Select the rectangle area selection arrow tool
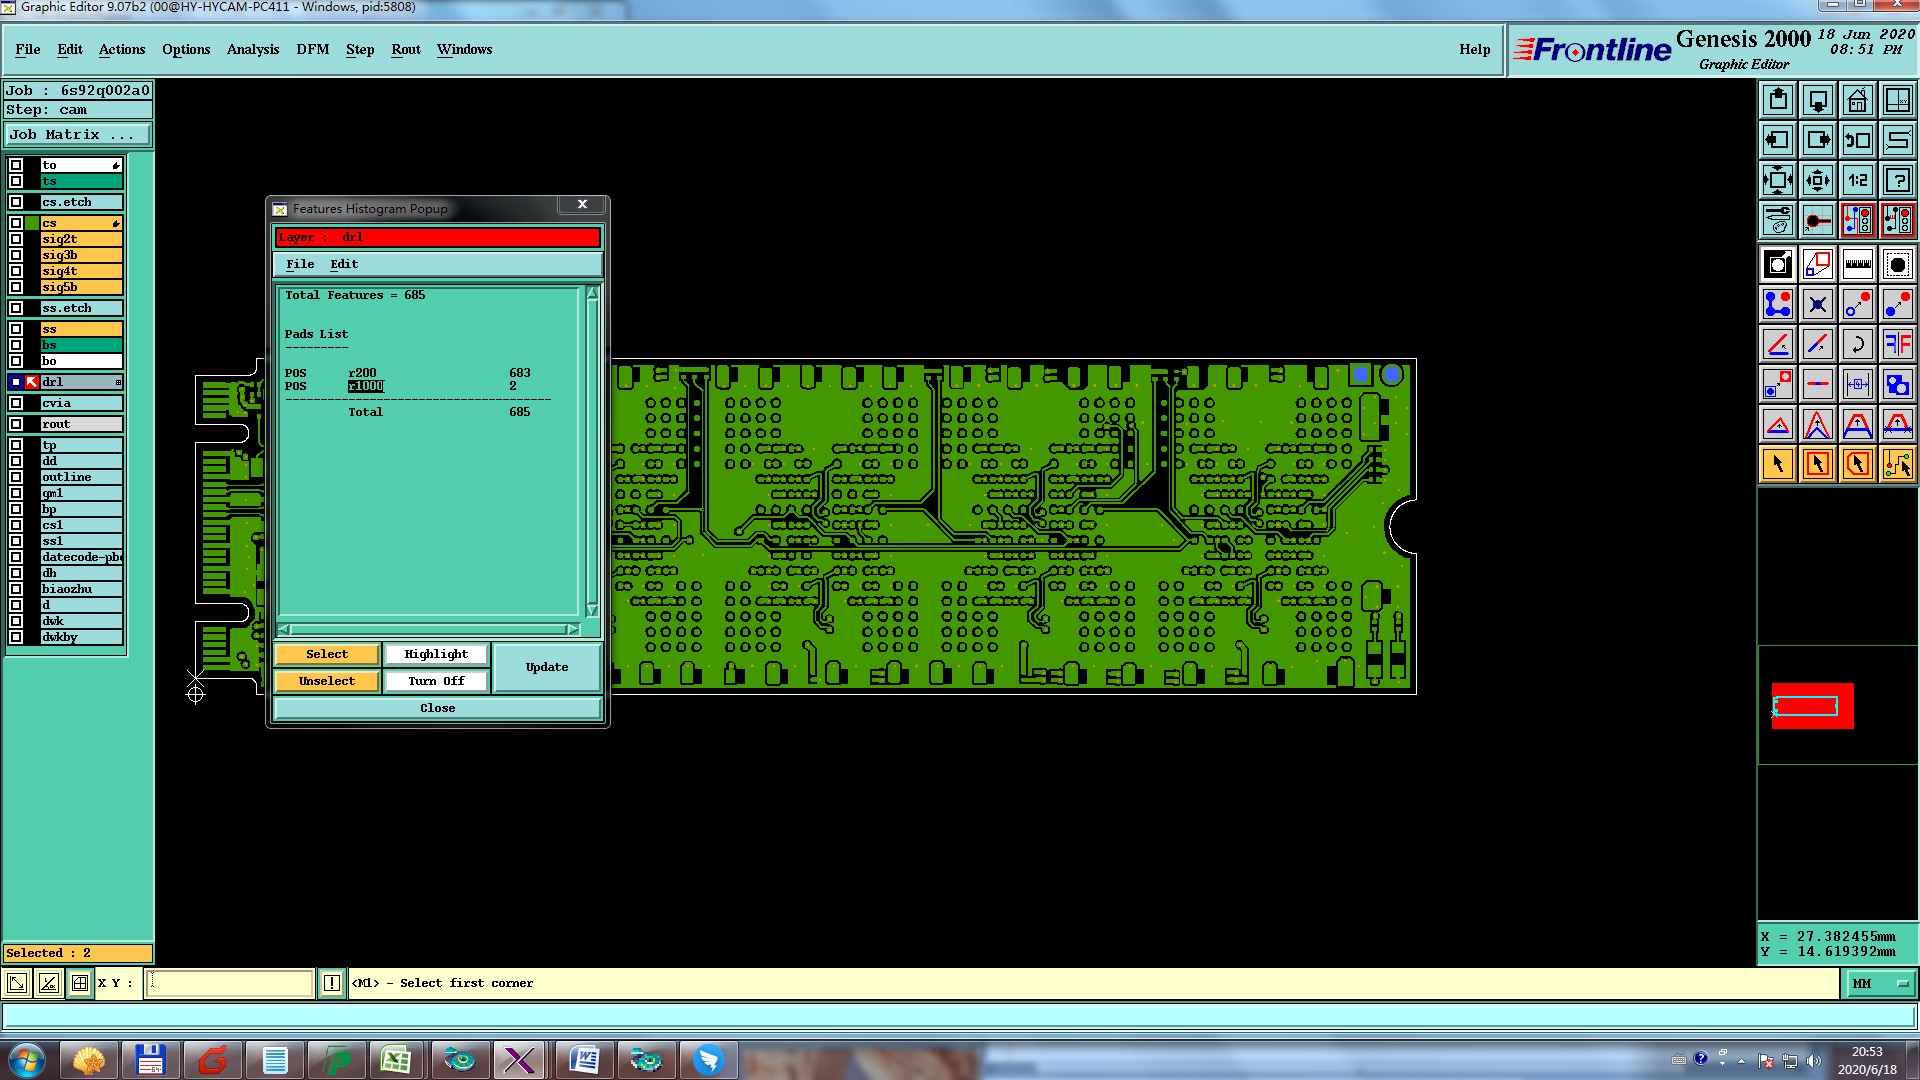The width and height of the screenshot is (1920, 1080). (1817, 464)
